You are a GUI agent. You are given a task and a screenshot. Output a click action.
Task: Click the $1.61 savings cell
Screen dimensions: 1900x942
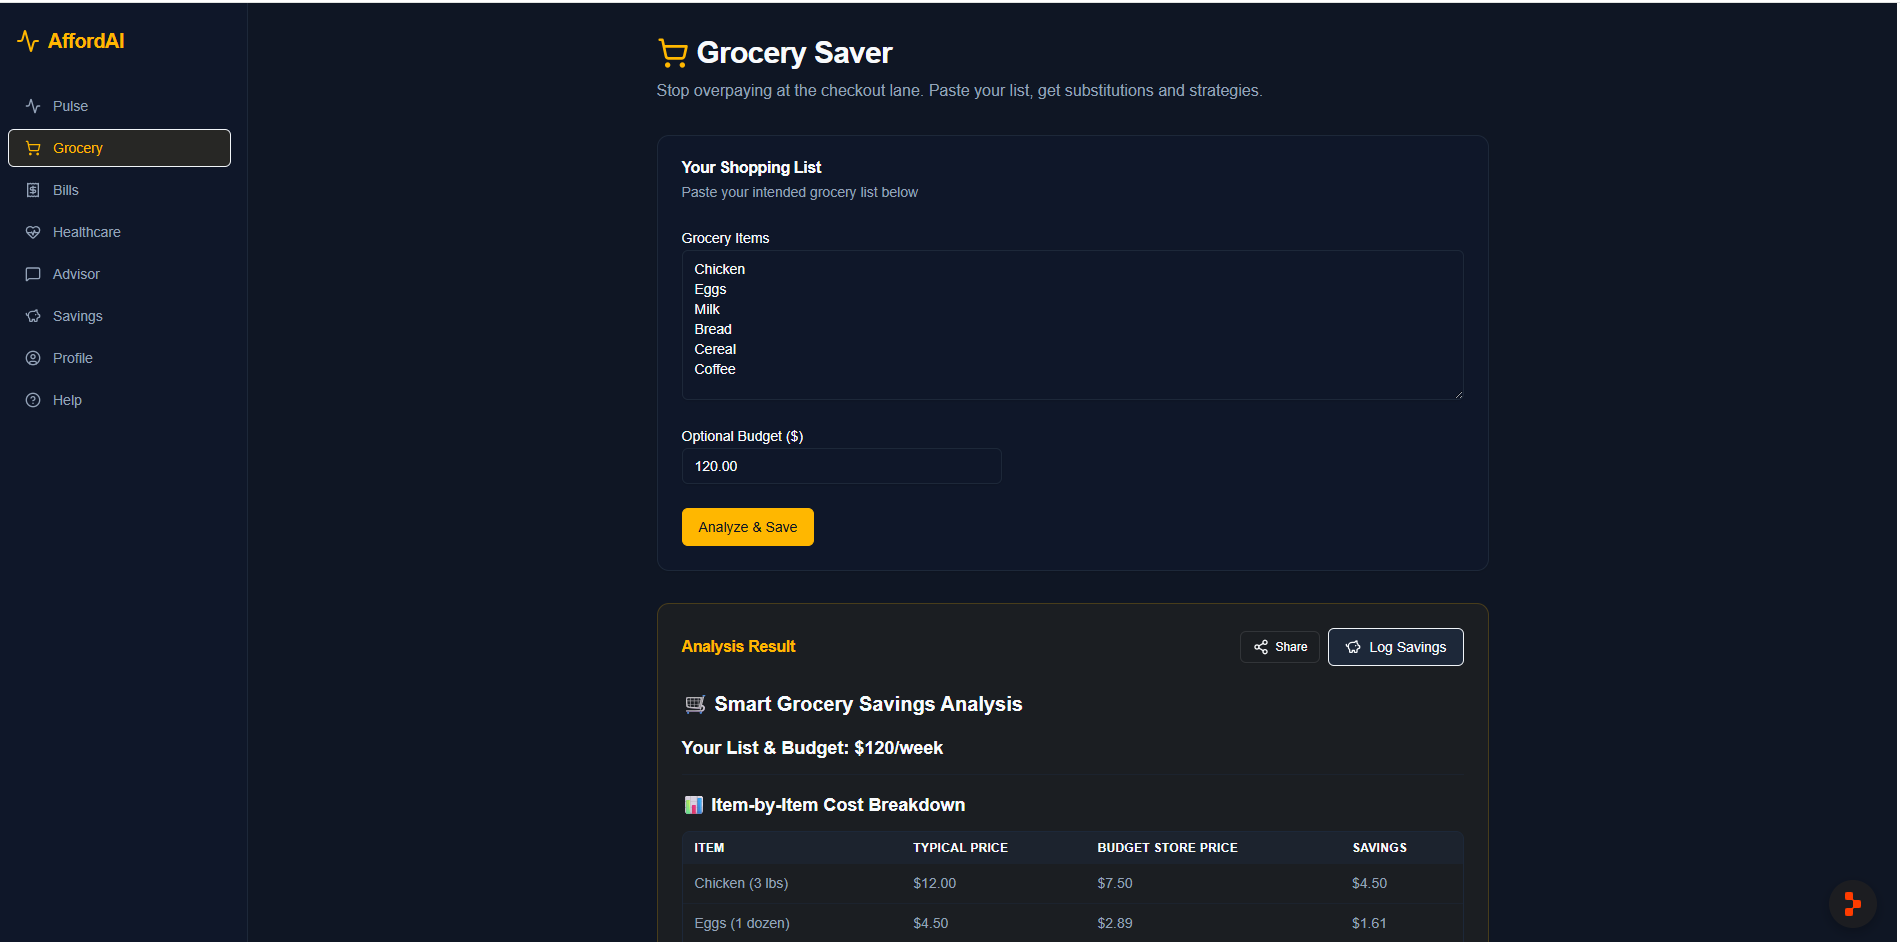(x=1369, y=923)
